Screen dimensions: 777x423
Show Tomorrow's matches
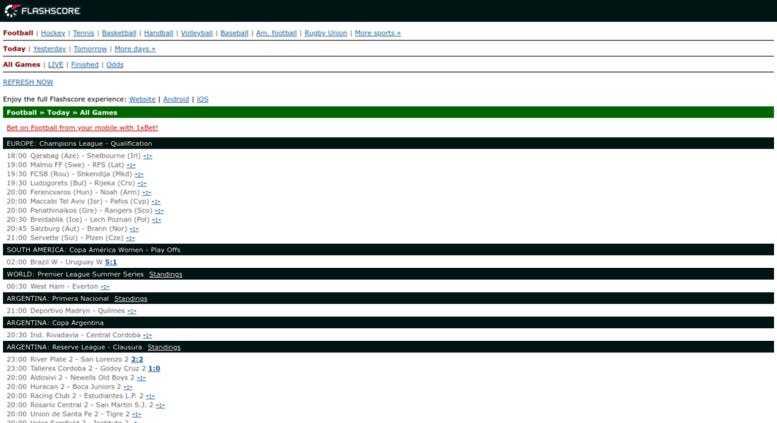[90, 49]
